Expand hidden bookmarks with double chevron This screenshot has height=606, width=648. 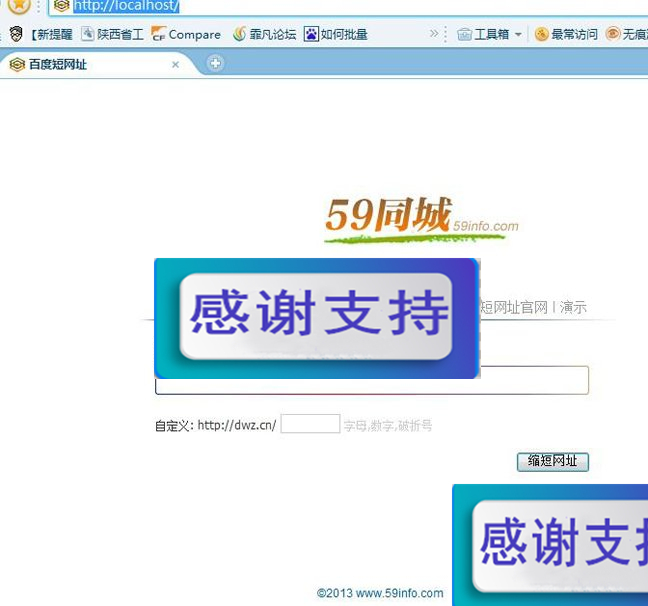click(x=434, y=34)
